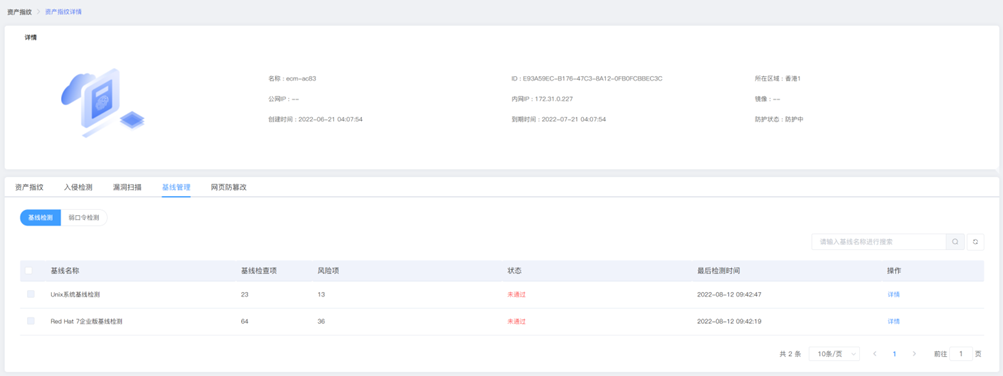Click the risk item count 13
The width and height of the screenshot is (1003, 376).
[321, 295]
